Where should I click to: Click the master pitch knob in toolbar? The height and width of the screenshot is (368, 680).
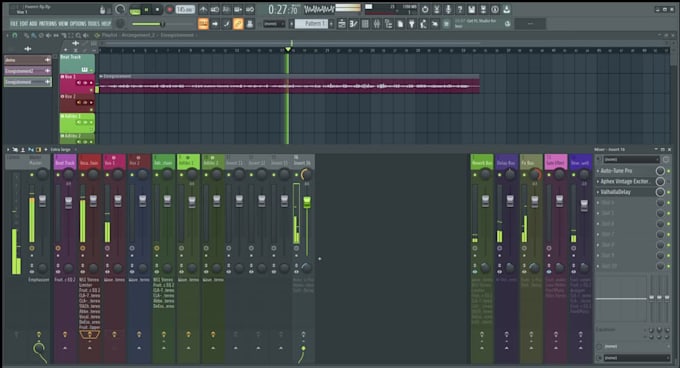click(121, 24)
